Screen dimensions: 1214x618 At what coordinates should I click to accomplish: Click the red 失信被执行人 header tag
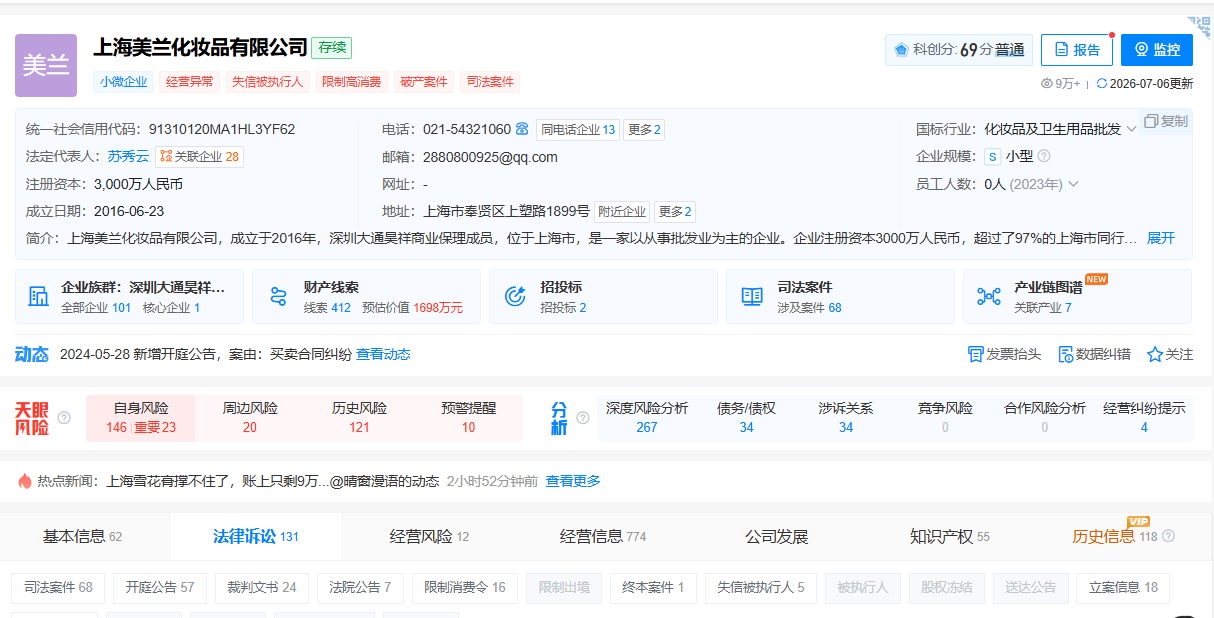pyautogui.click(x=267, y=82)
